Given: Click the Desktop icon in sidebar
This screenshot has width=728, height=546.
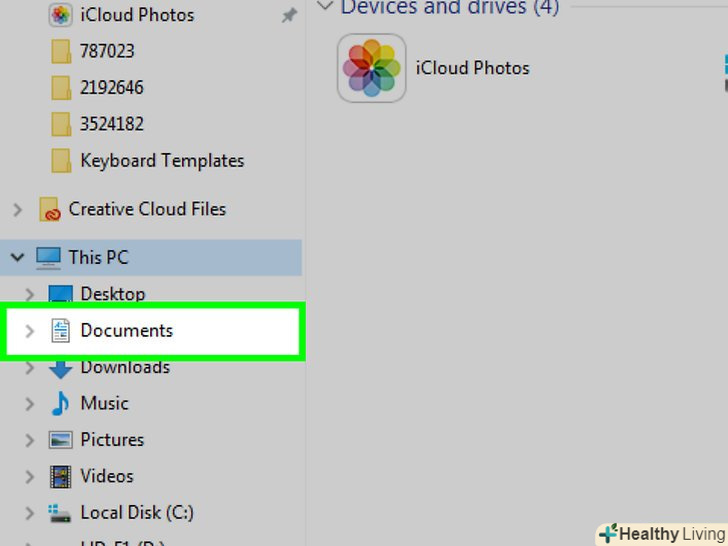Looking at the screenshot, I should (x=61, y=294).
